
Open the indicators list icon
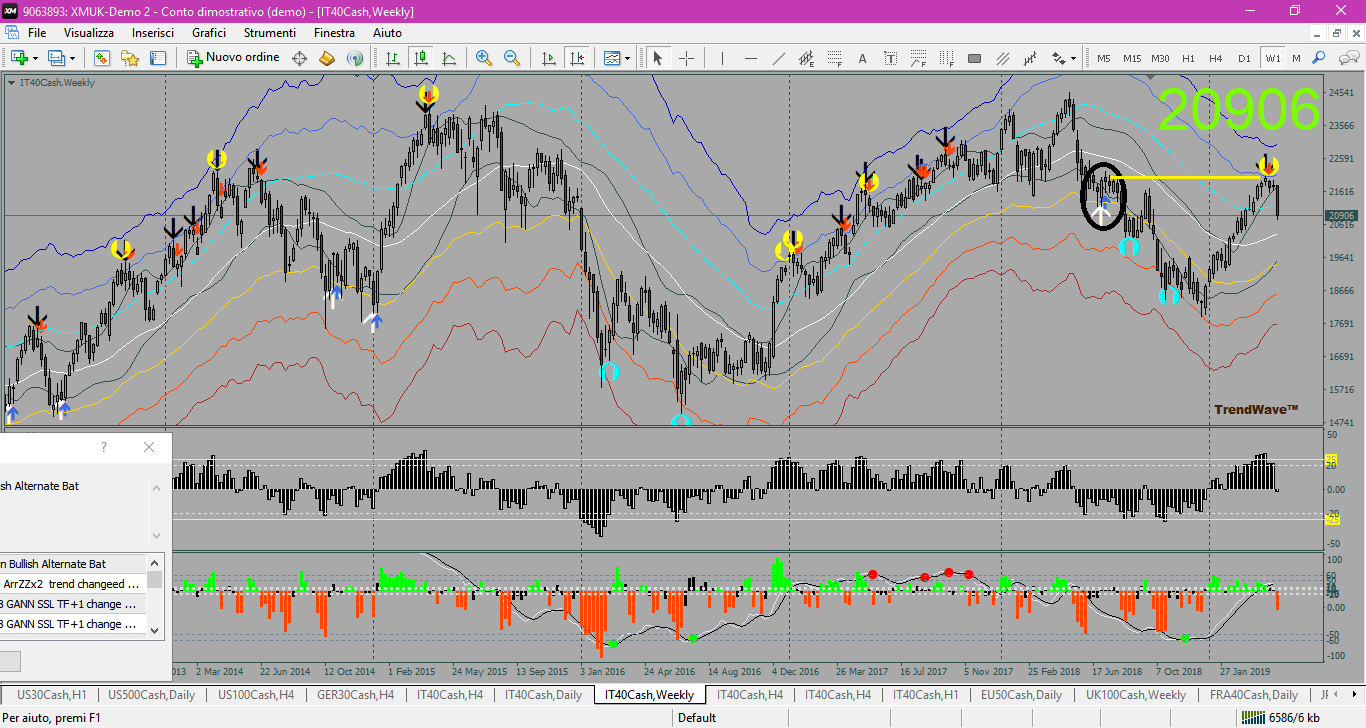[x=611, y=58]
